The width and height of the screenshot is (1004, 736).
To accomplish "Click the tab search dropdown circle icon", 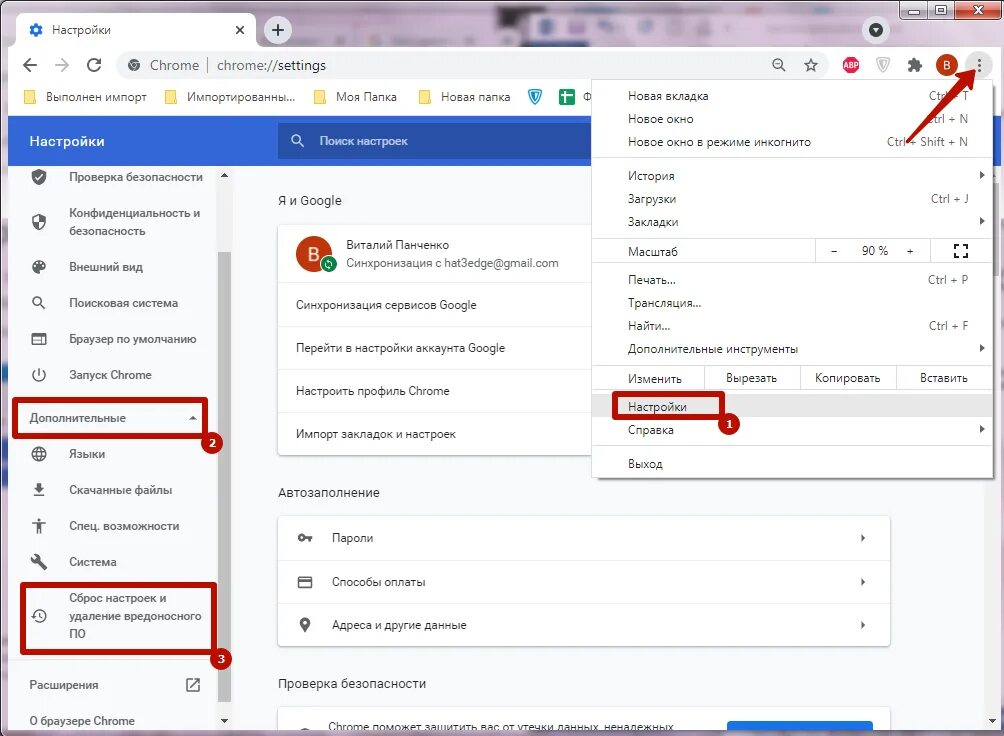I will point(876,29).
